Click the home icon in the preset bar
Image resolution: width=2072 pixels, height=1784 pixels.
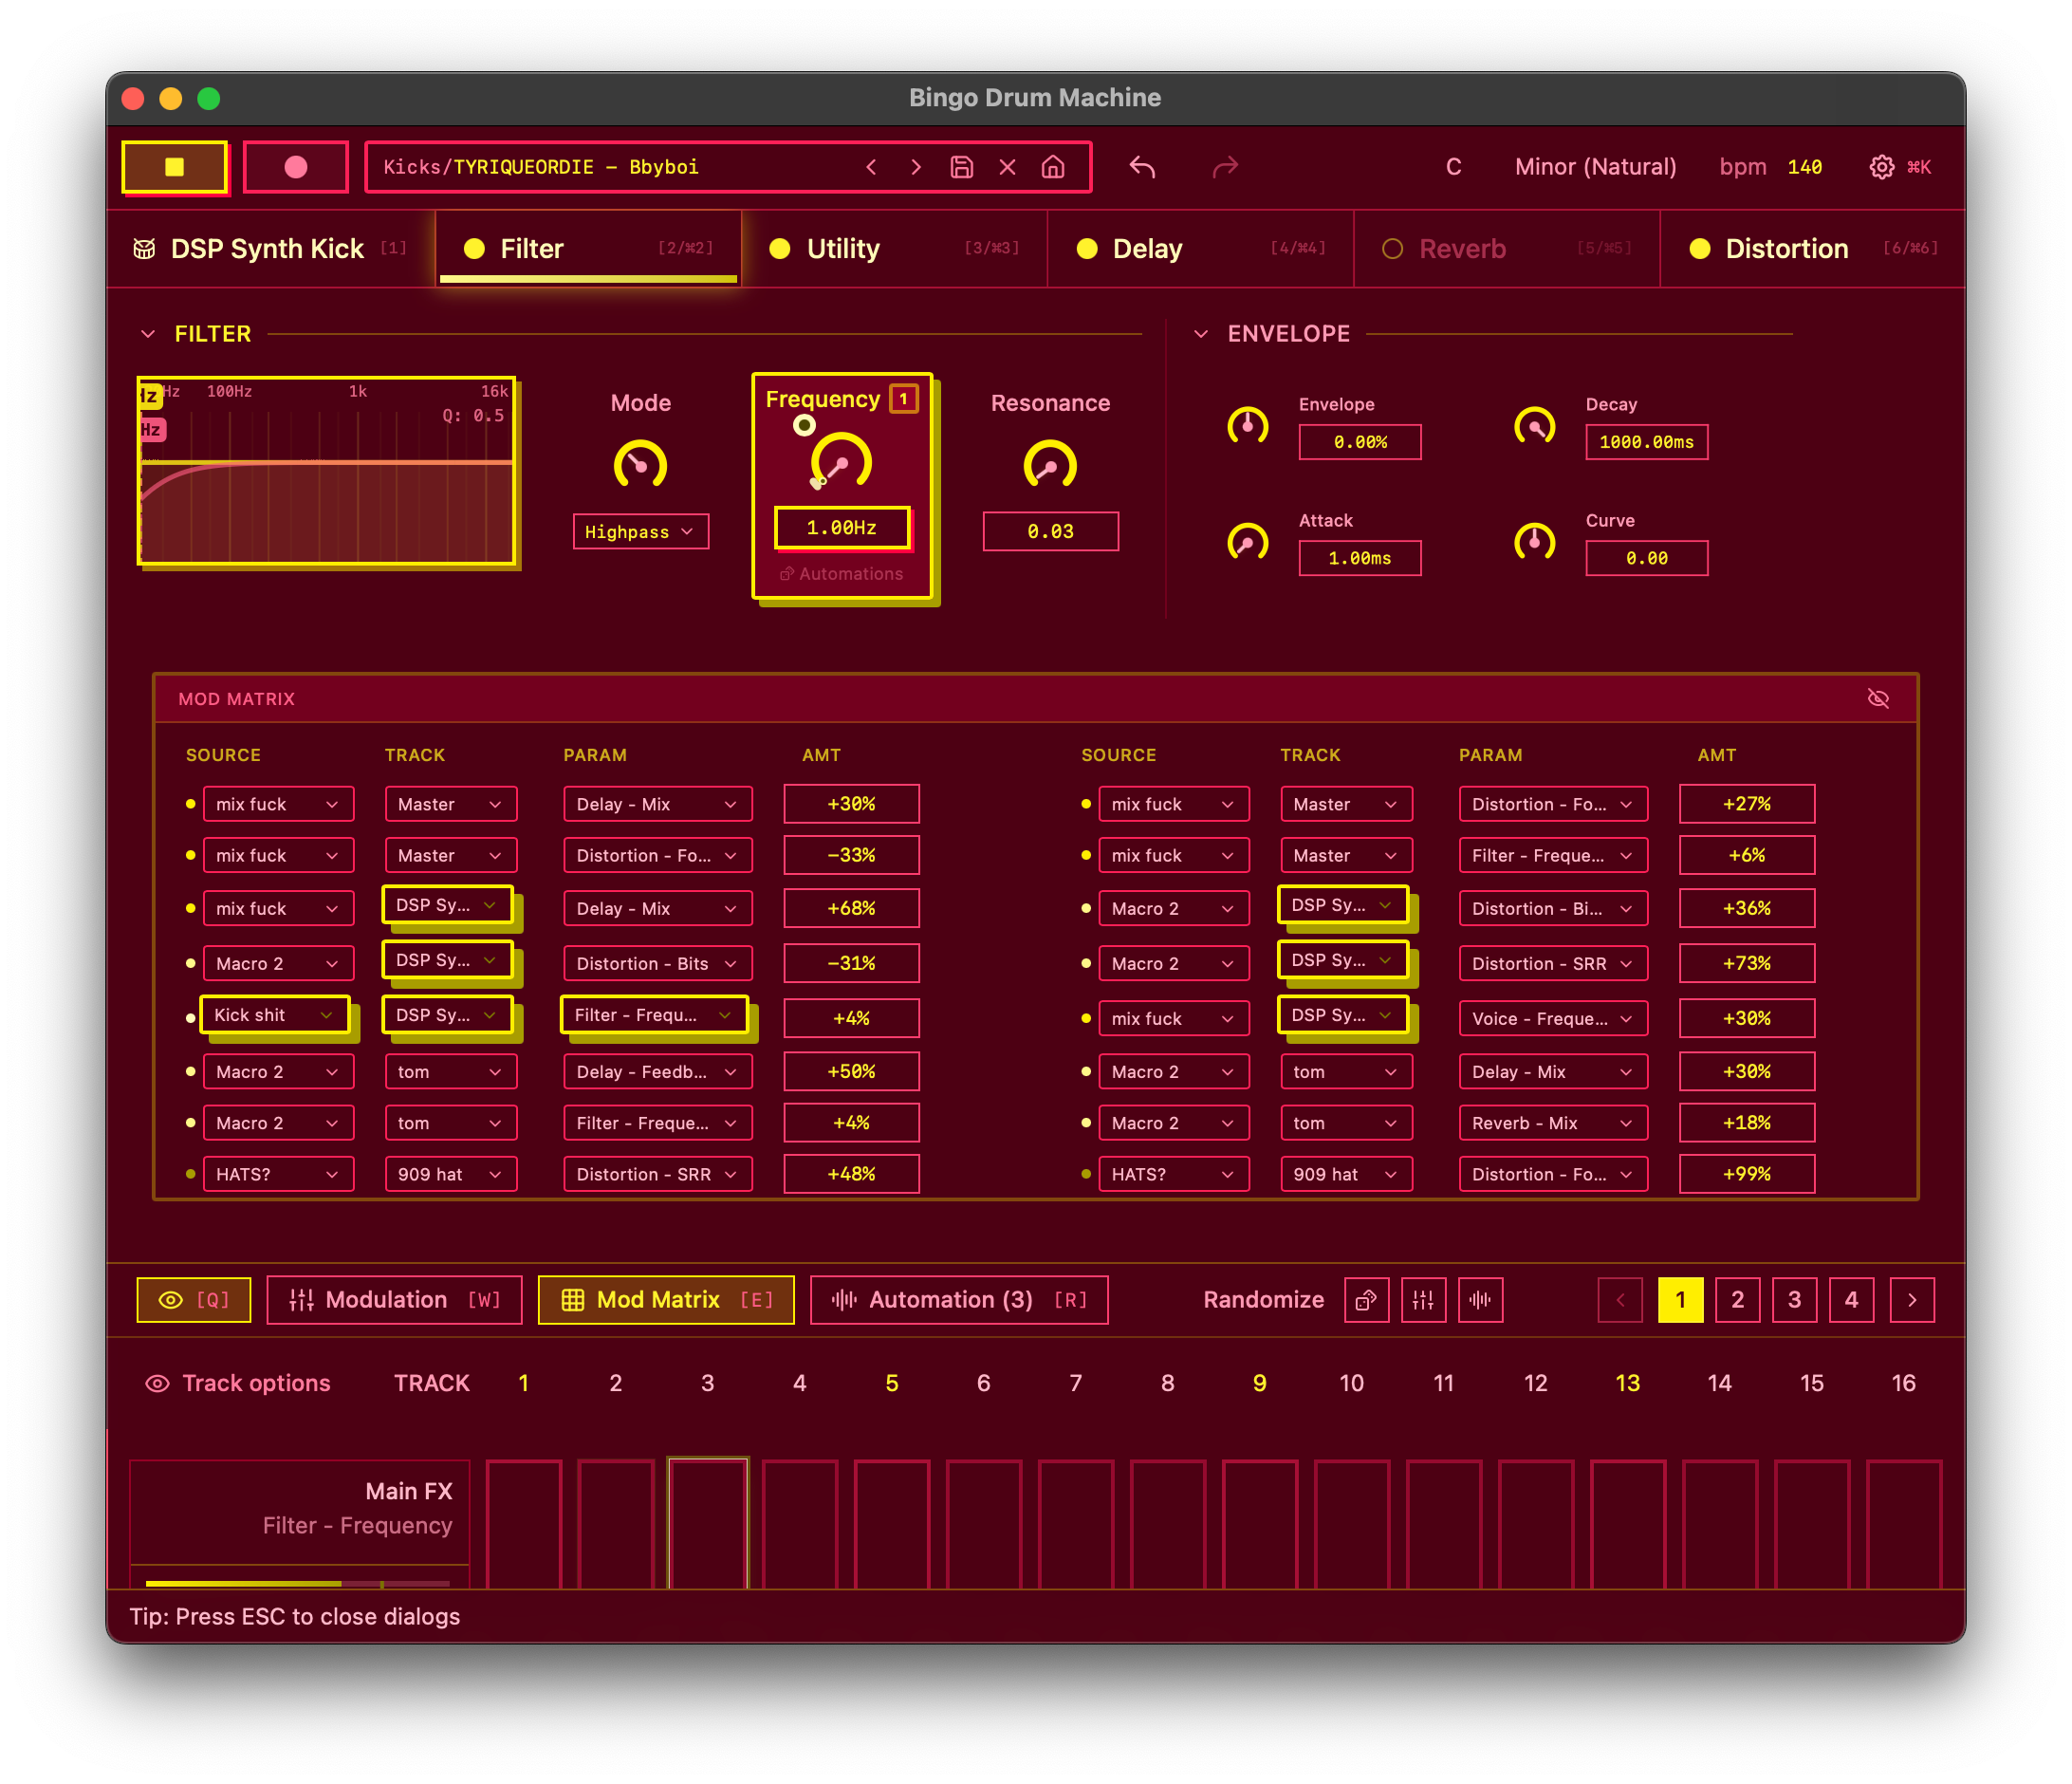1052,167
